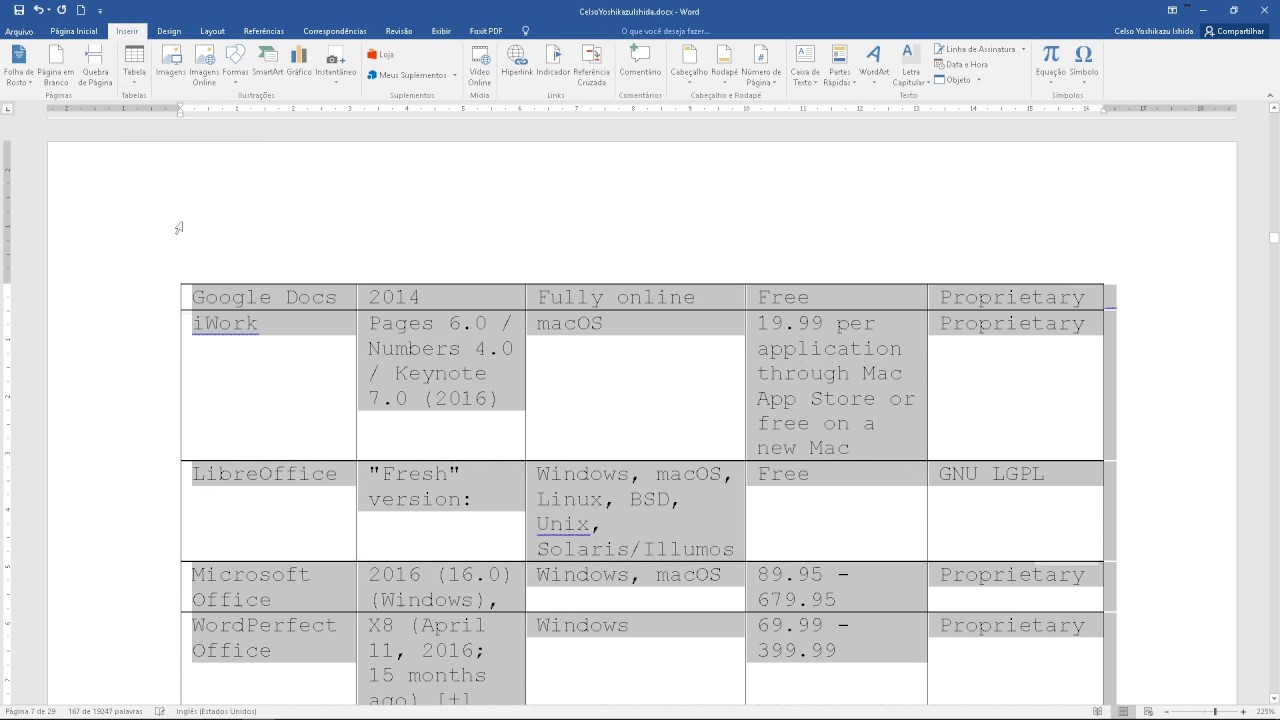The image size is (1280, 720).
Task: Undo the last action
Action: 40,10
